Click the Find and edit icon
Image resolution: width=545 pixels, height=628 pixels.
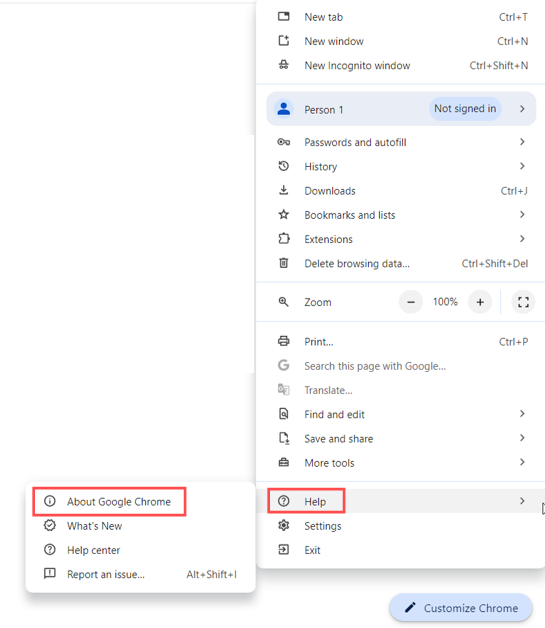click(x=284, y=413)
